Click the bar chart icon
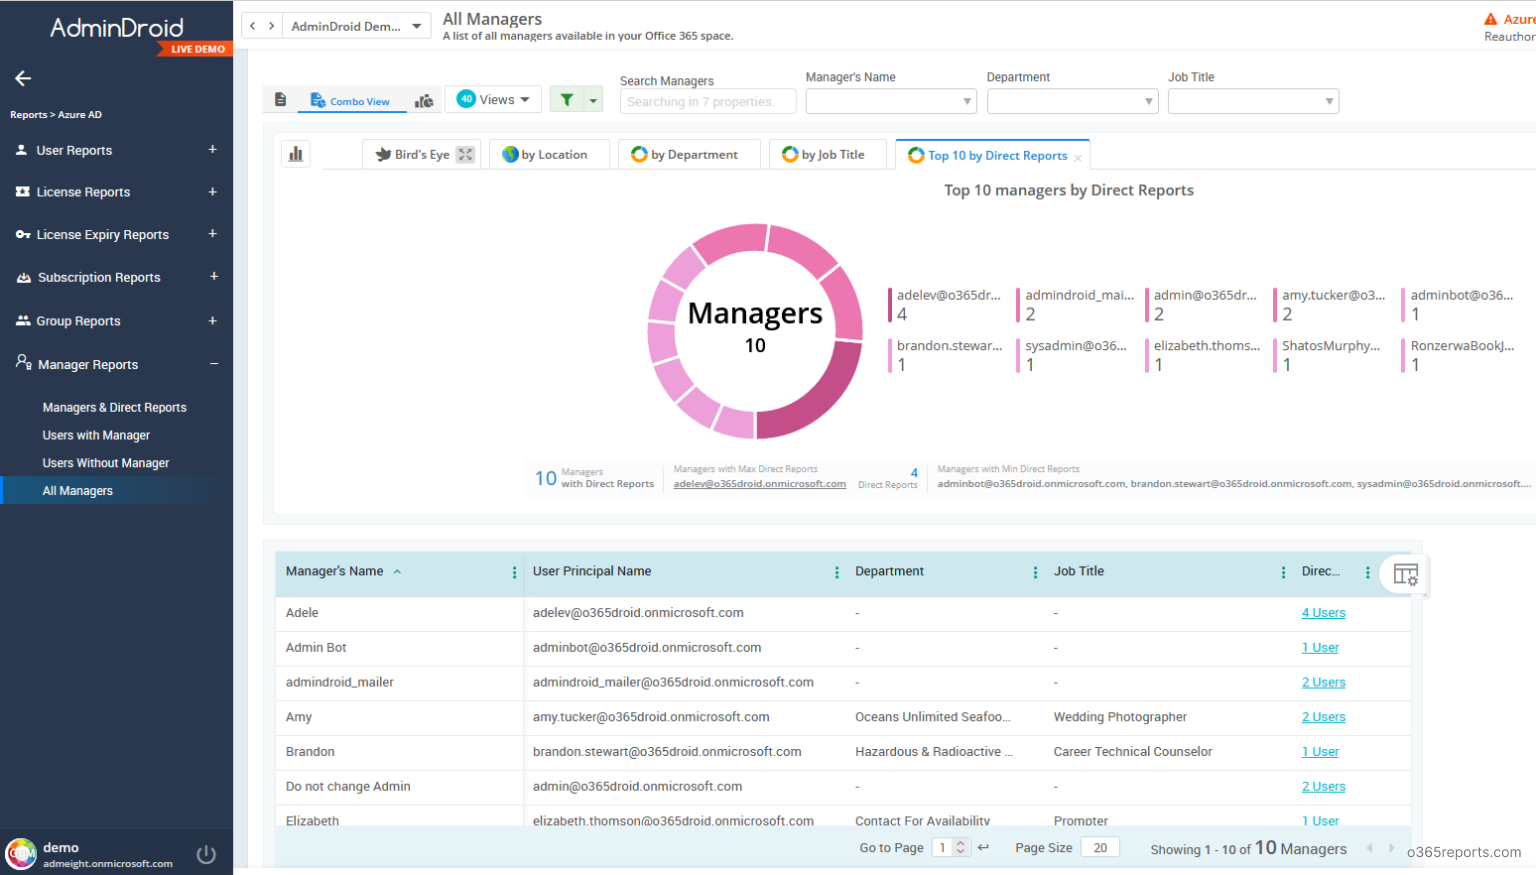The image size is (1536, 875). click(296, 154)
